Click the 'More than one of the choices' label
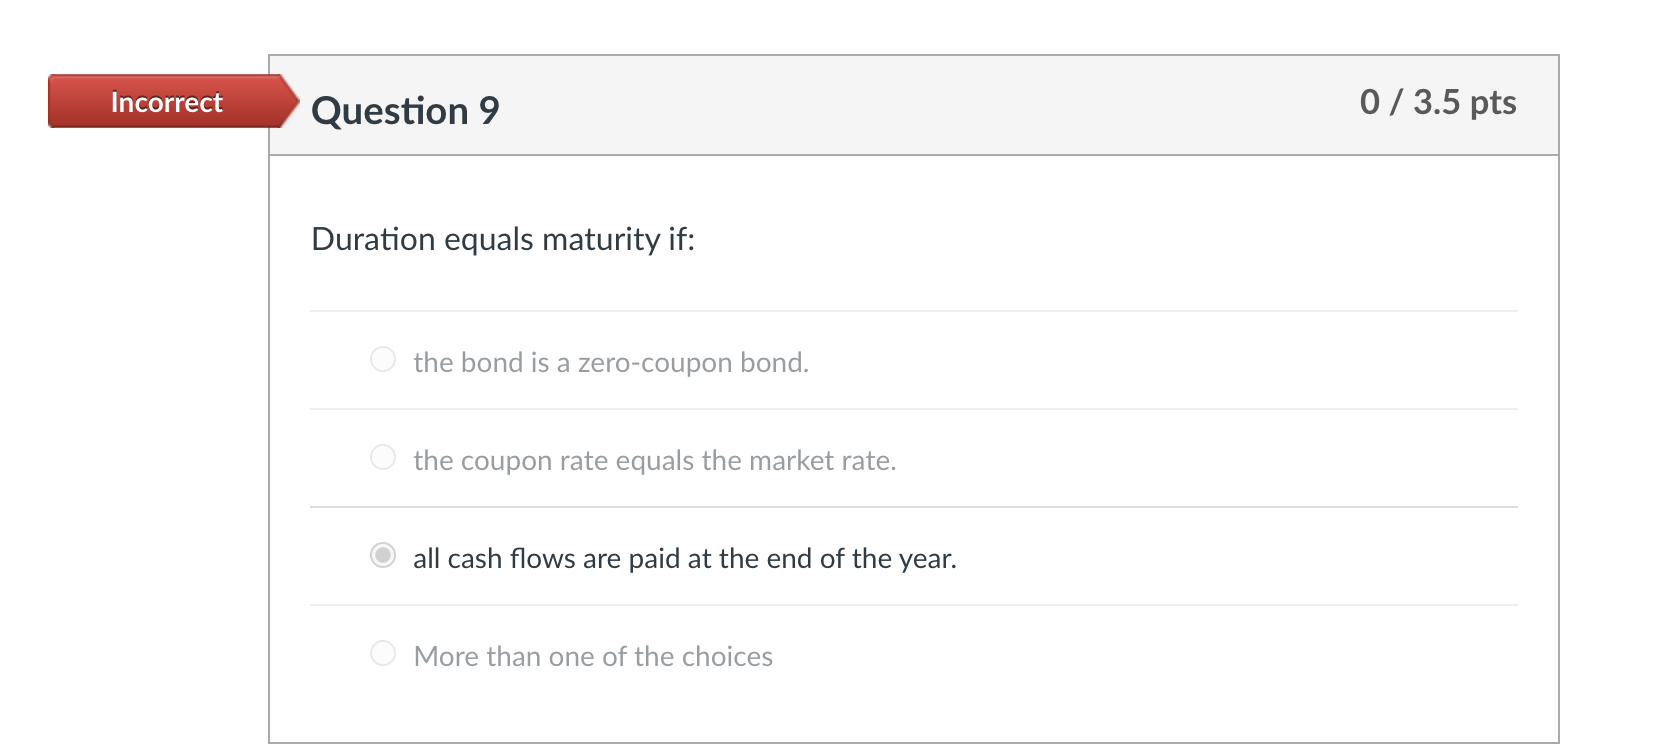Screen dimensions: 1660x750 592,656
